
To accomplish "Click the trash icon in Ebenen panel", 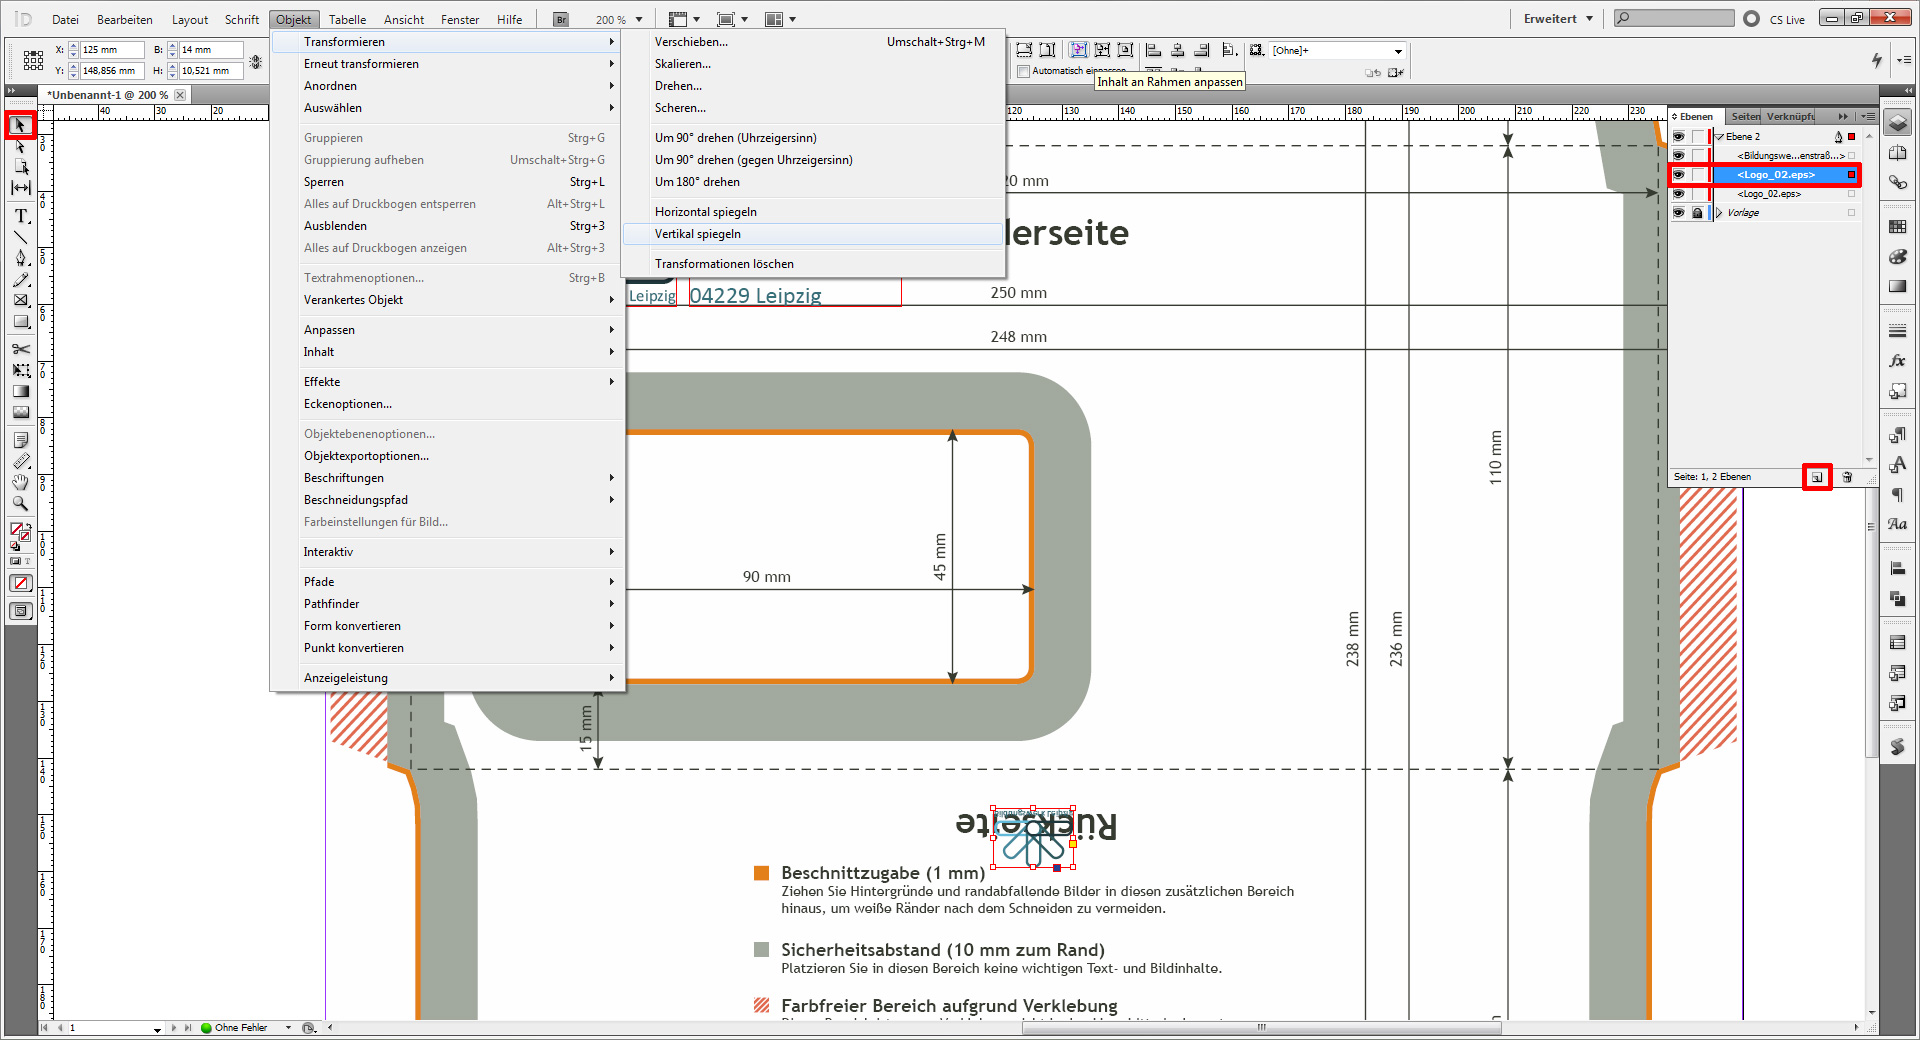I will coord(1847,477).
